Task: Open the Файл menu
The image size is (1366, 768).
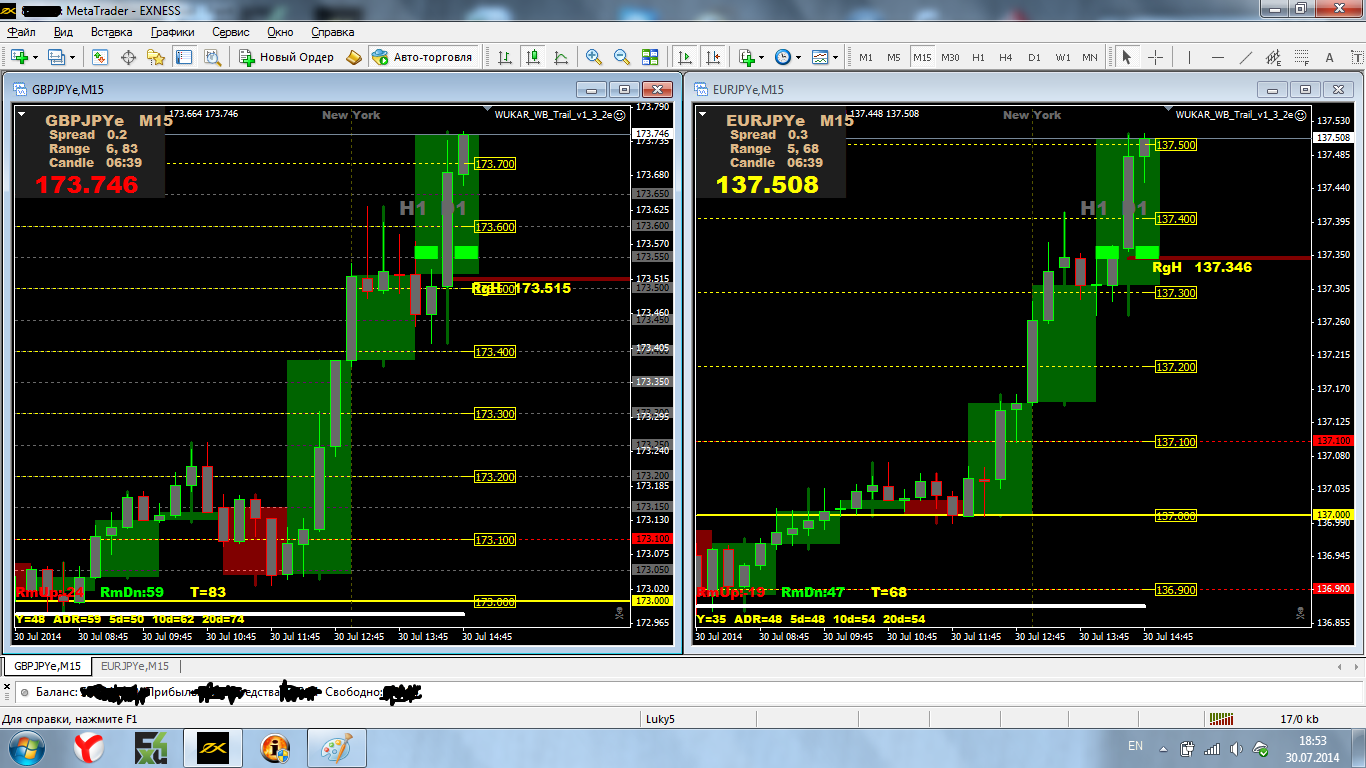Action: coord(21,32)
